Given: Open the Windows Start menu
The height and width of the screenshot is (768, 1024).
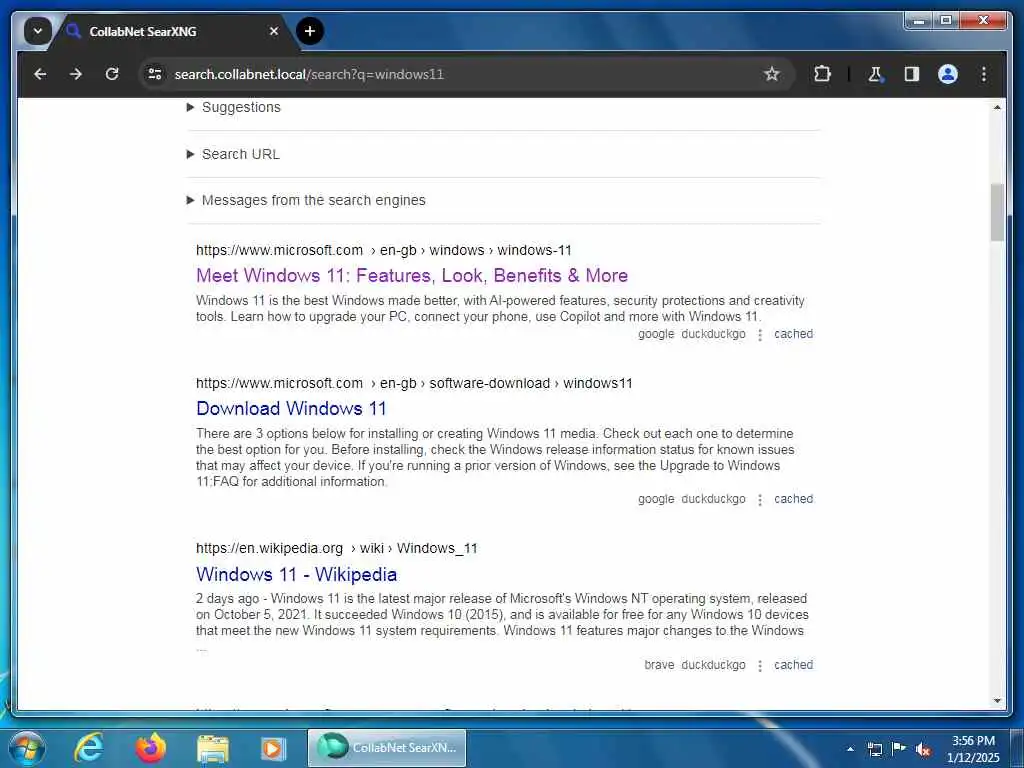Looking at the screenshot, I should tap(27, 748).
